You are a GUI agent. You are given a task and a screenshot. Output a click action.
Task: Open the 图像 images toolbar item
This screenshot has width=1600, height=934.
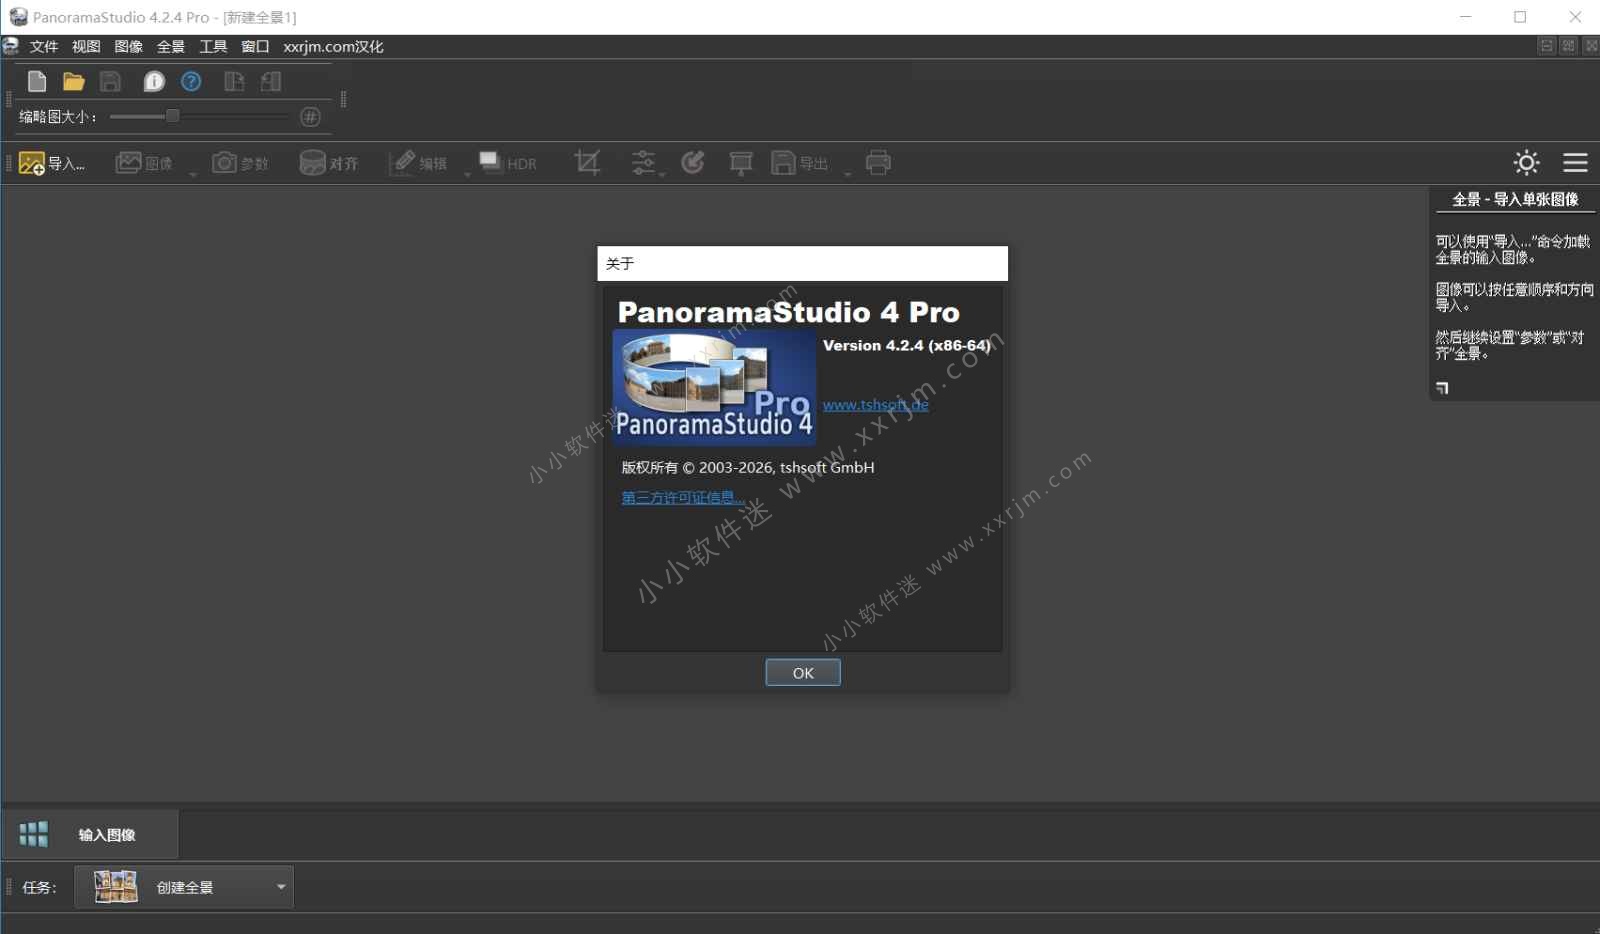click(144, 163)
